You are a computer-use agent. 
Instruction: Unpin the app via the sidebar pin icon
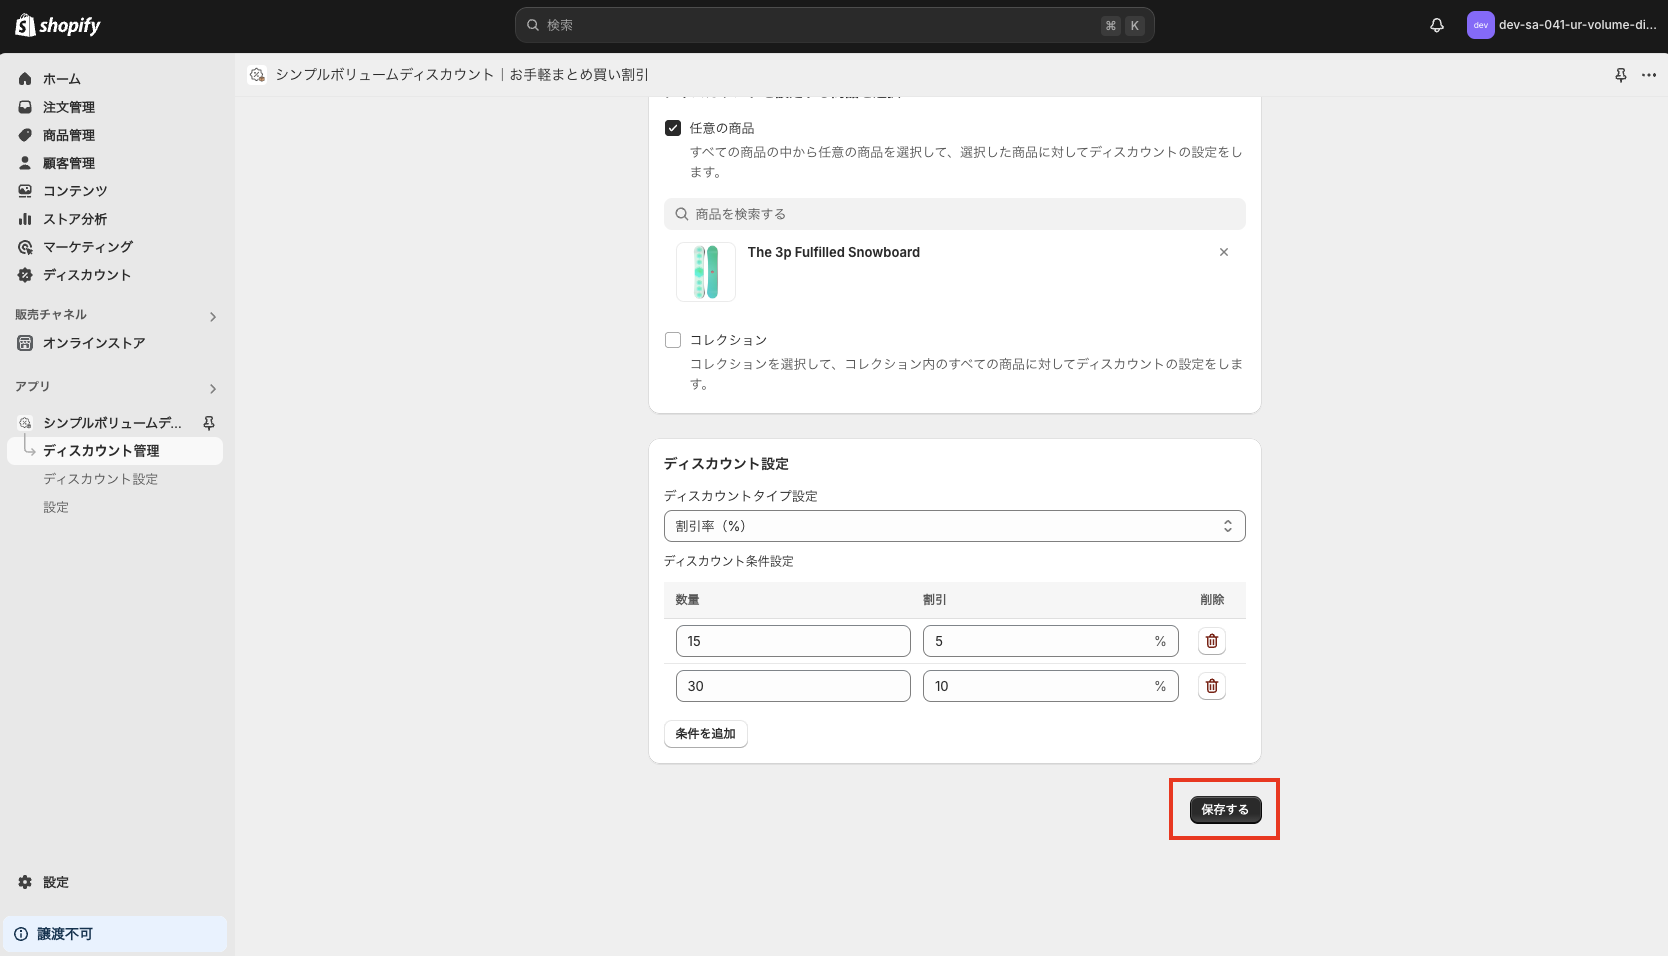tap(209, 423)
